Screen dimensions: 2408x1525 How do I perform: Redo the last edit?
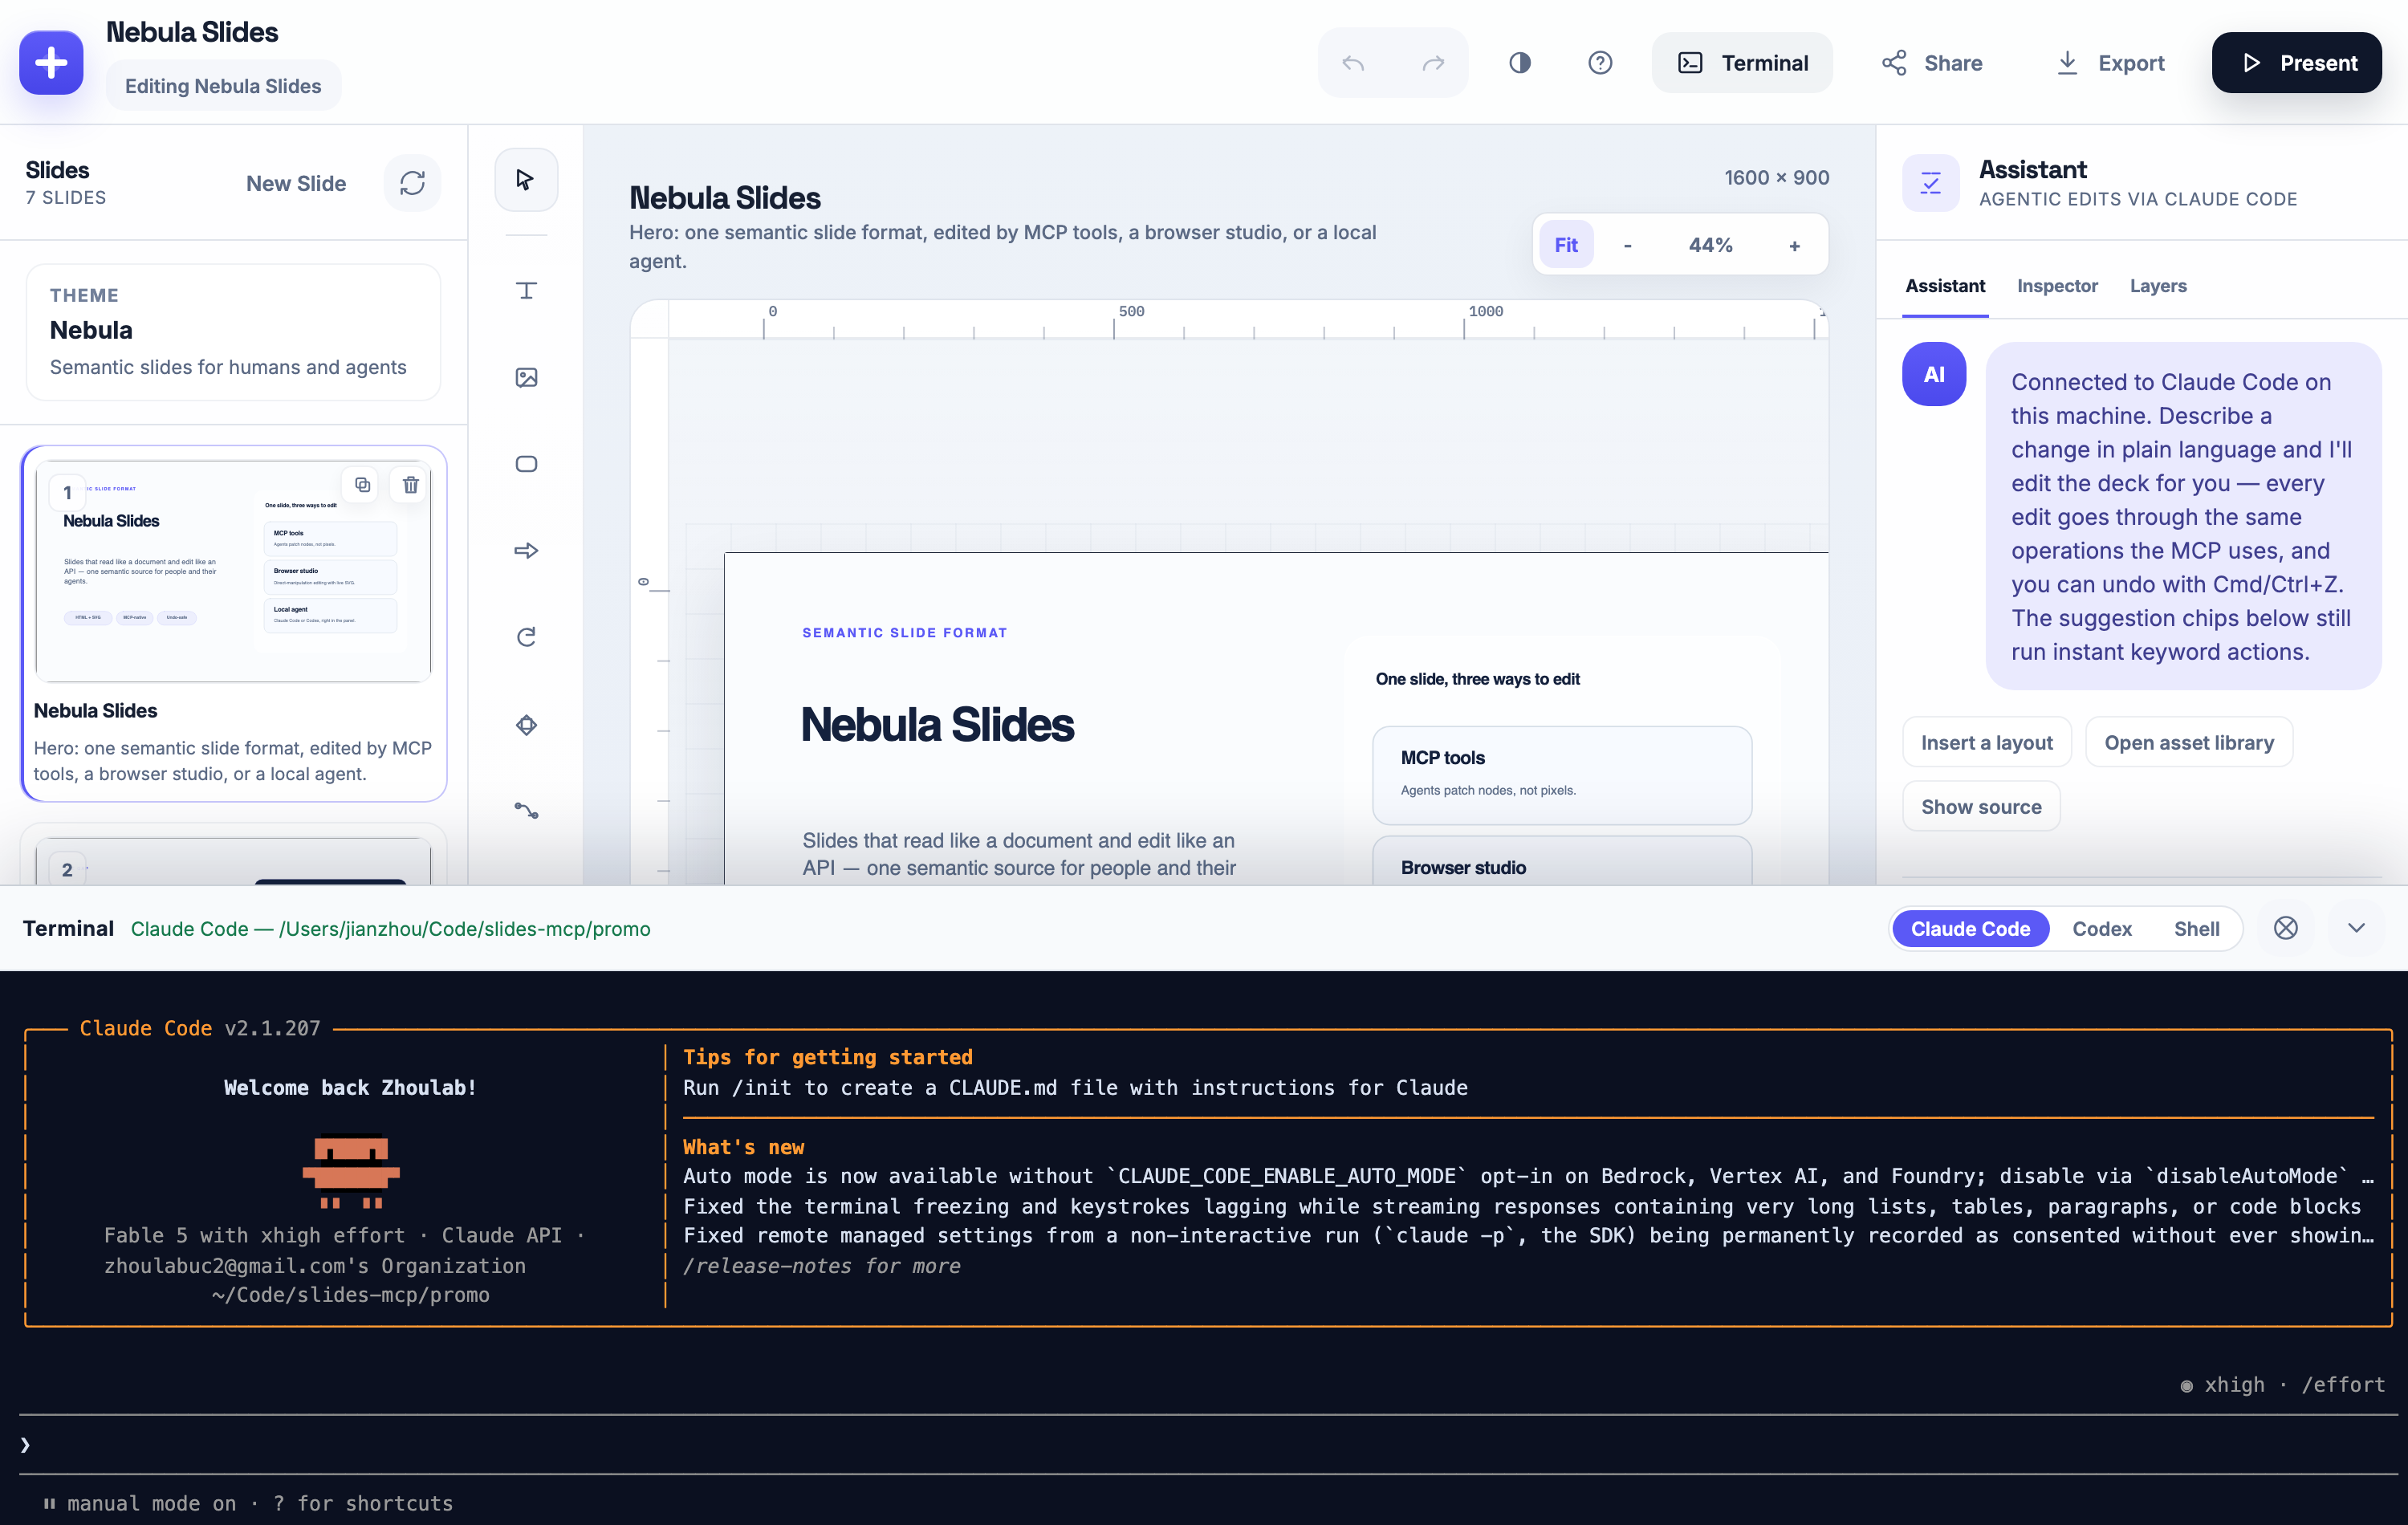coord(1433,63)
